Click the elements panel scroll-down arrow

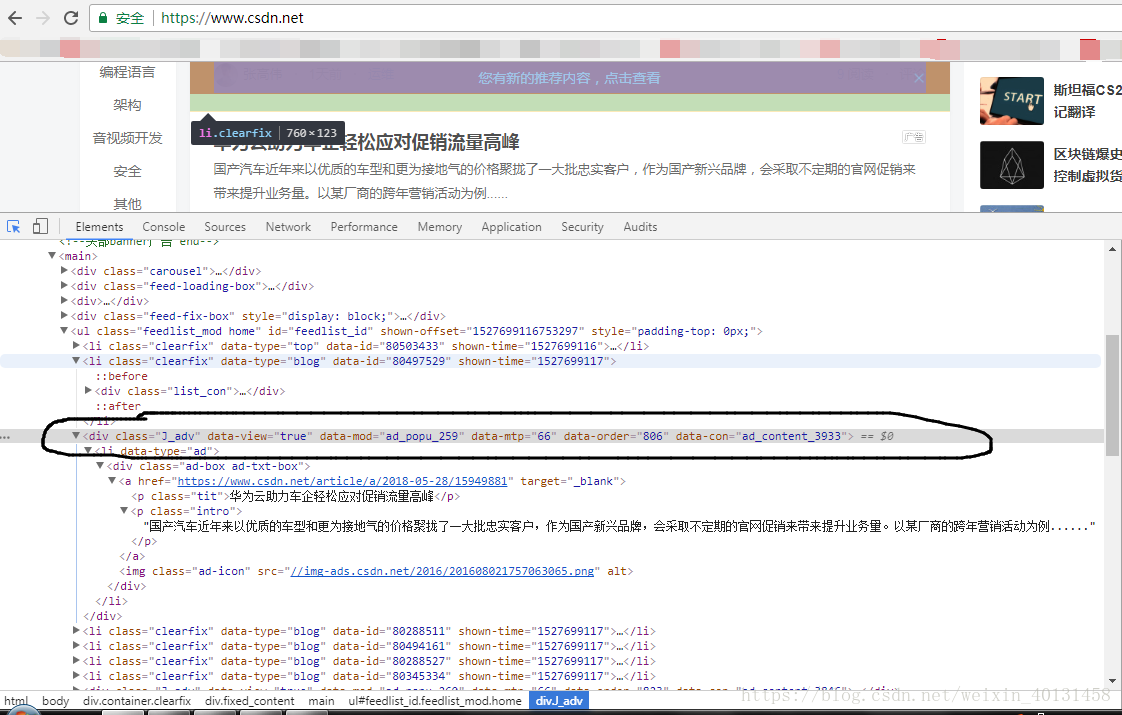tap(1112, 681)
